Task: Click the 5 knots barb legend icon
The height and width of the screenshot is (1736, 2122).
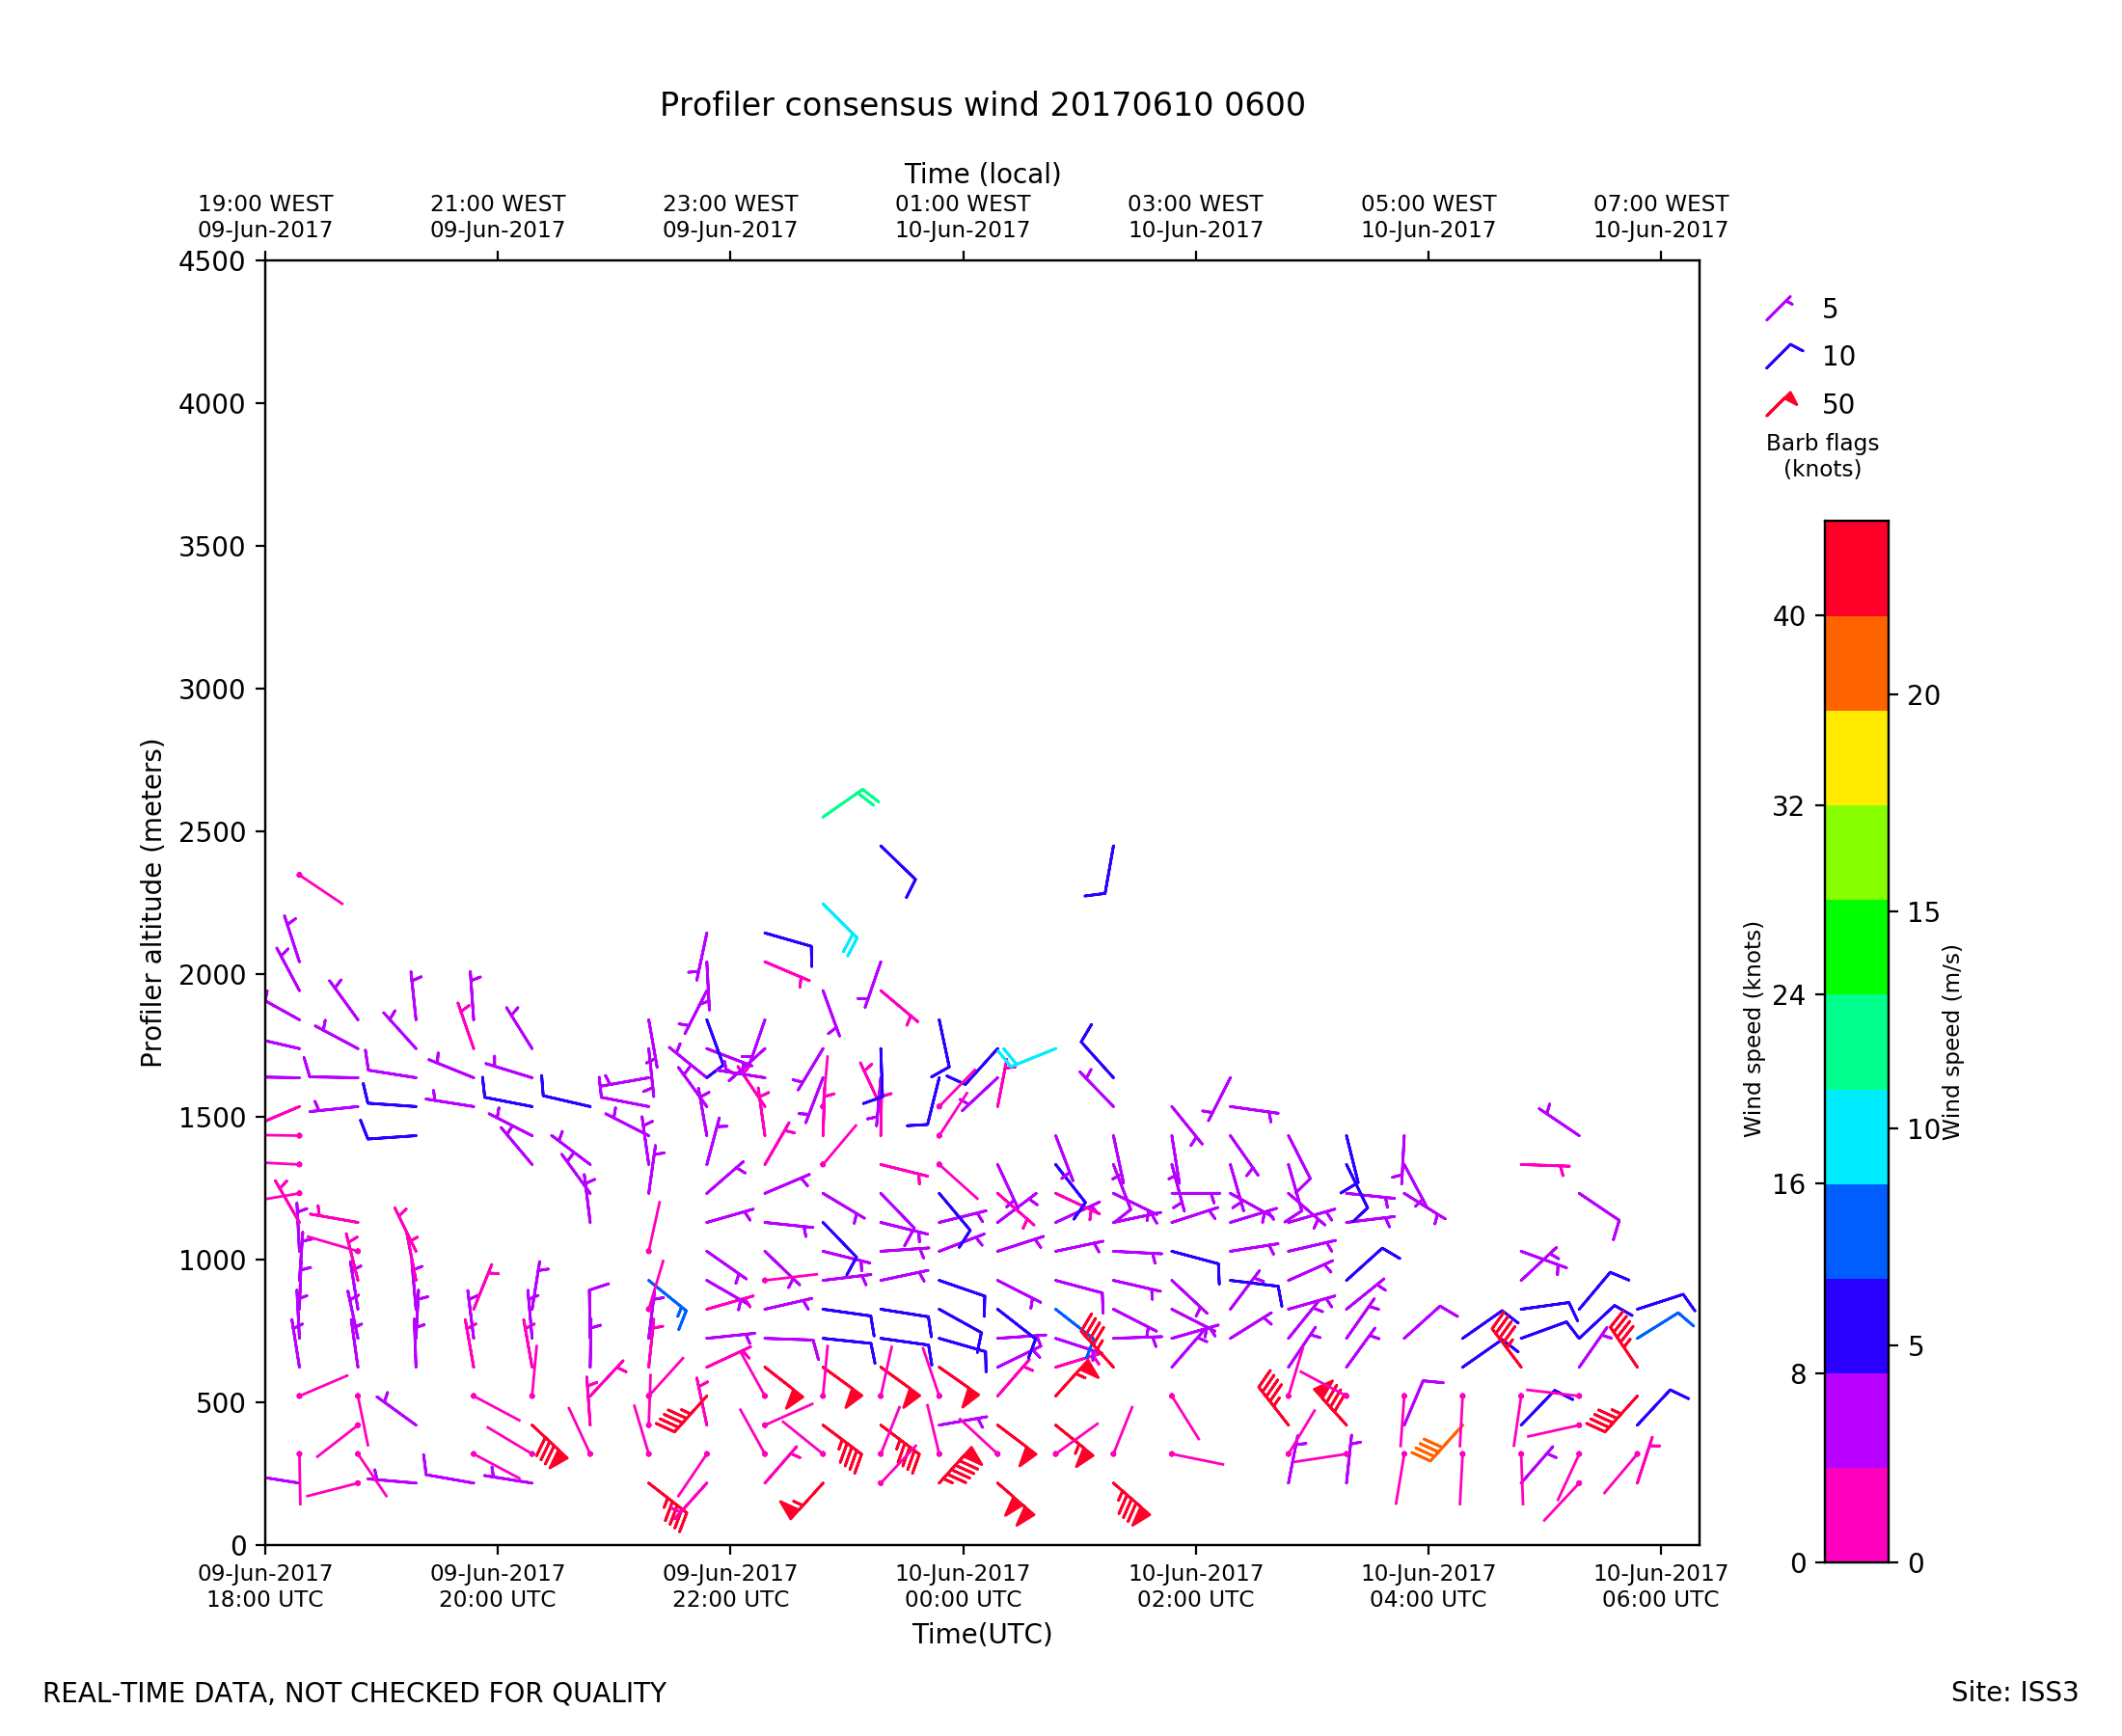Action: [1778, 309]
